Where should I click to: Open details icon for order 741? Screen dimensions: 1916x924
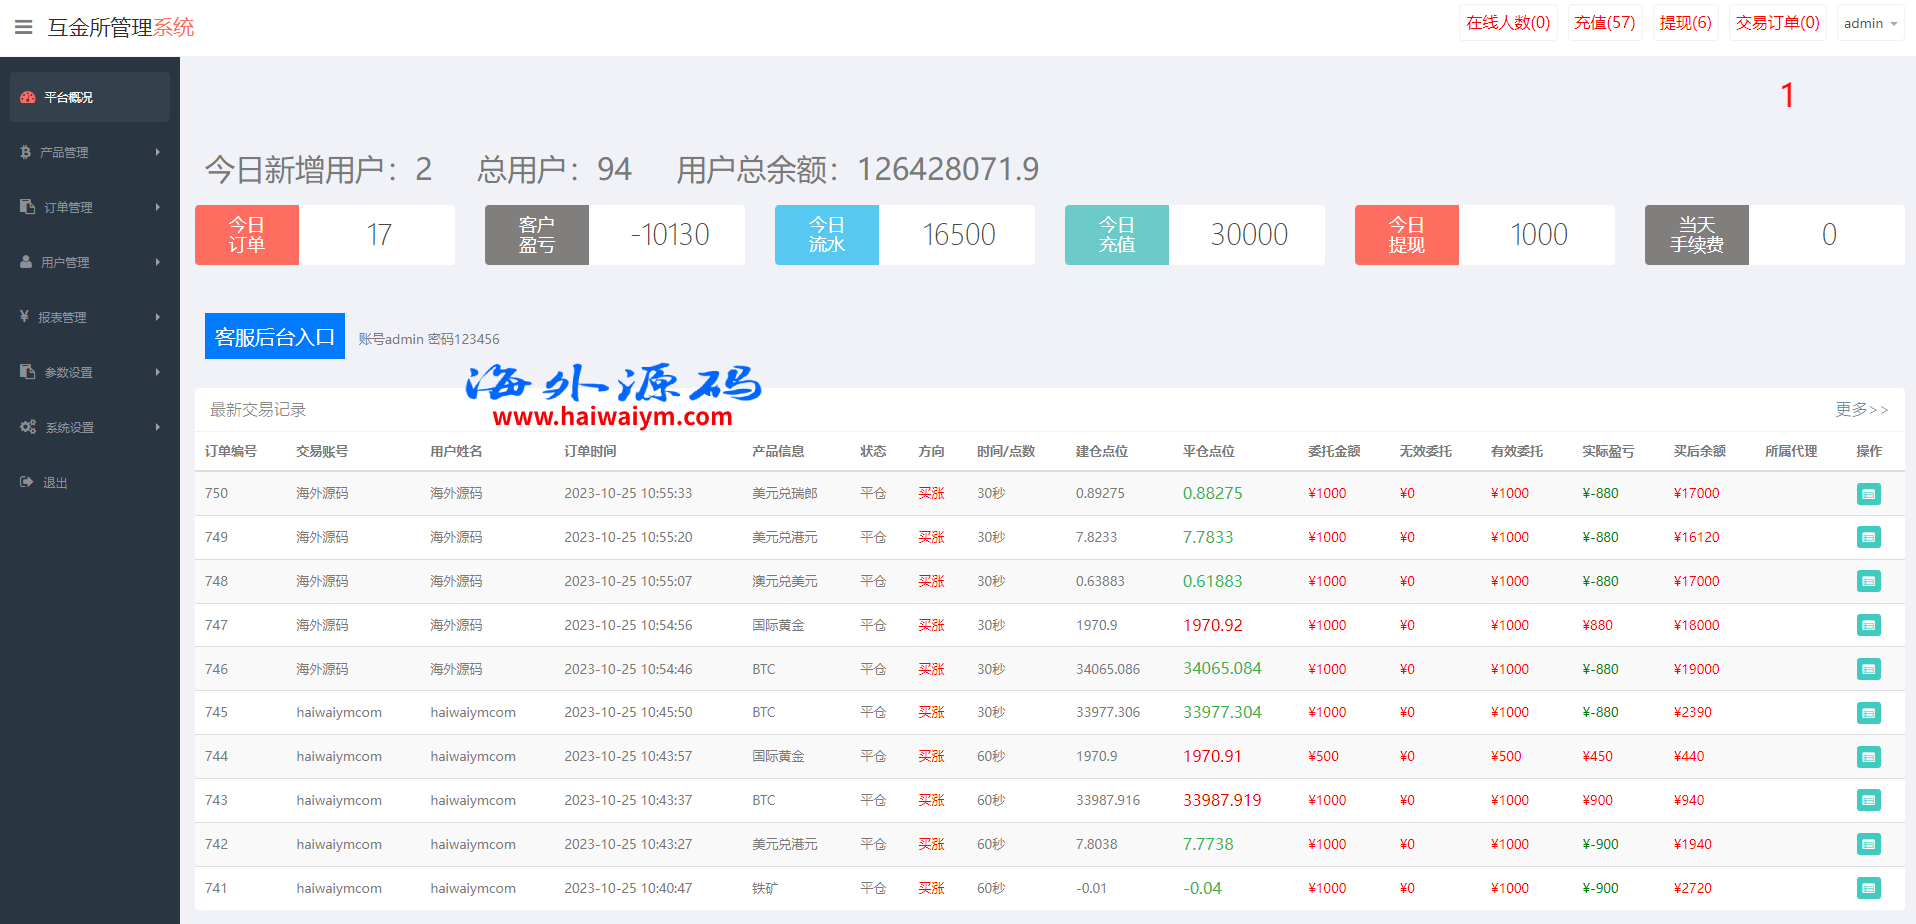click(1868, 888)
